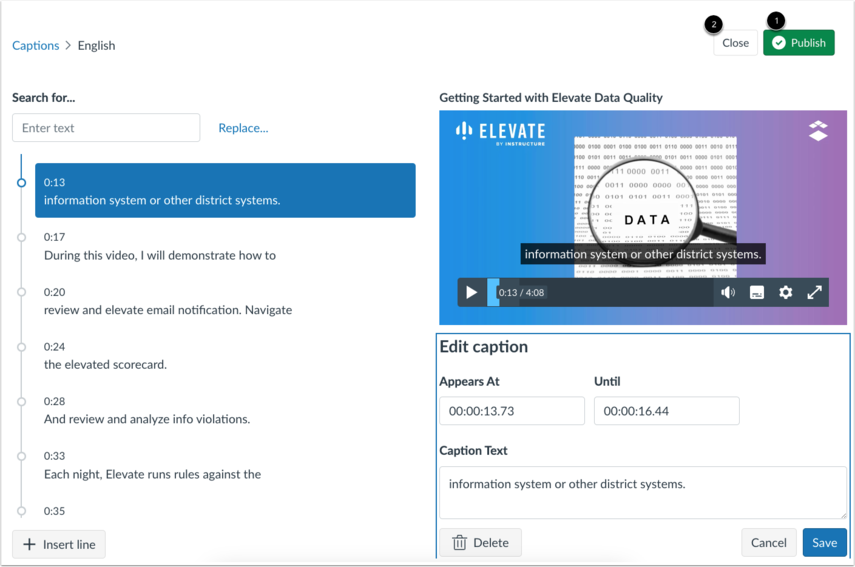The image size is (855, 567).
Task: Toggle the closed captions icon in player
Action: (757, 293)
